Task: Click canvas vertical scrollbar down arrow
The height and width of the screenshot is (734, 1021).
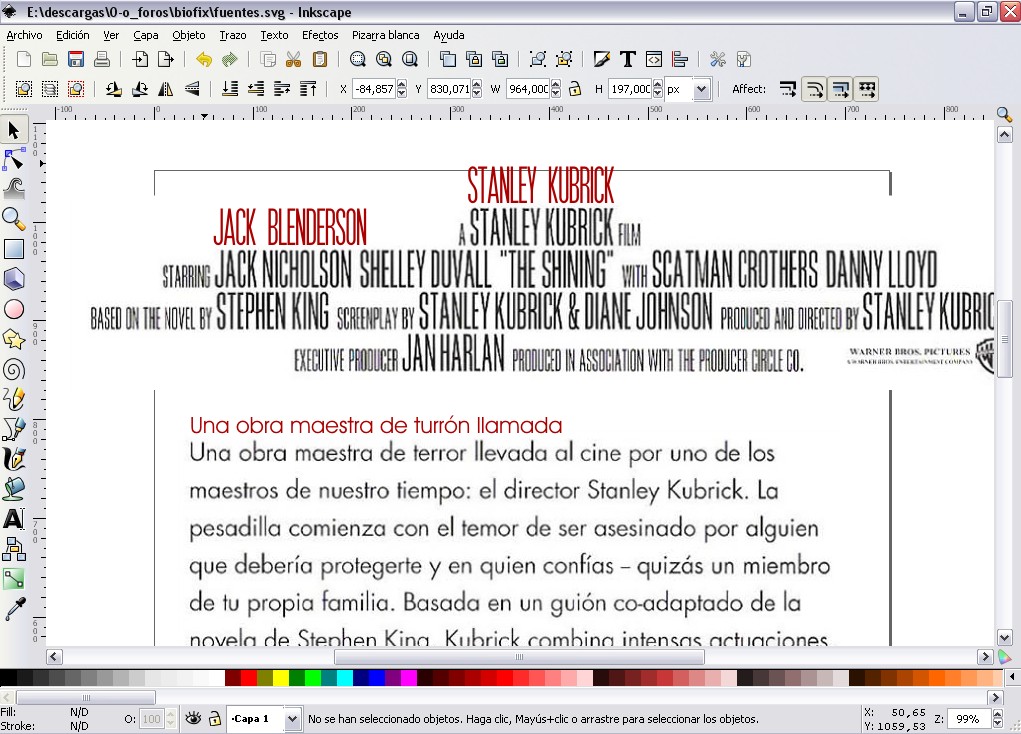Action: click(1004, 638)
